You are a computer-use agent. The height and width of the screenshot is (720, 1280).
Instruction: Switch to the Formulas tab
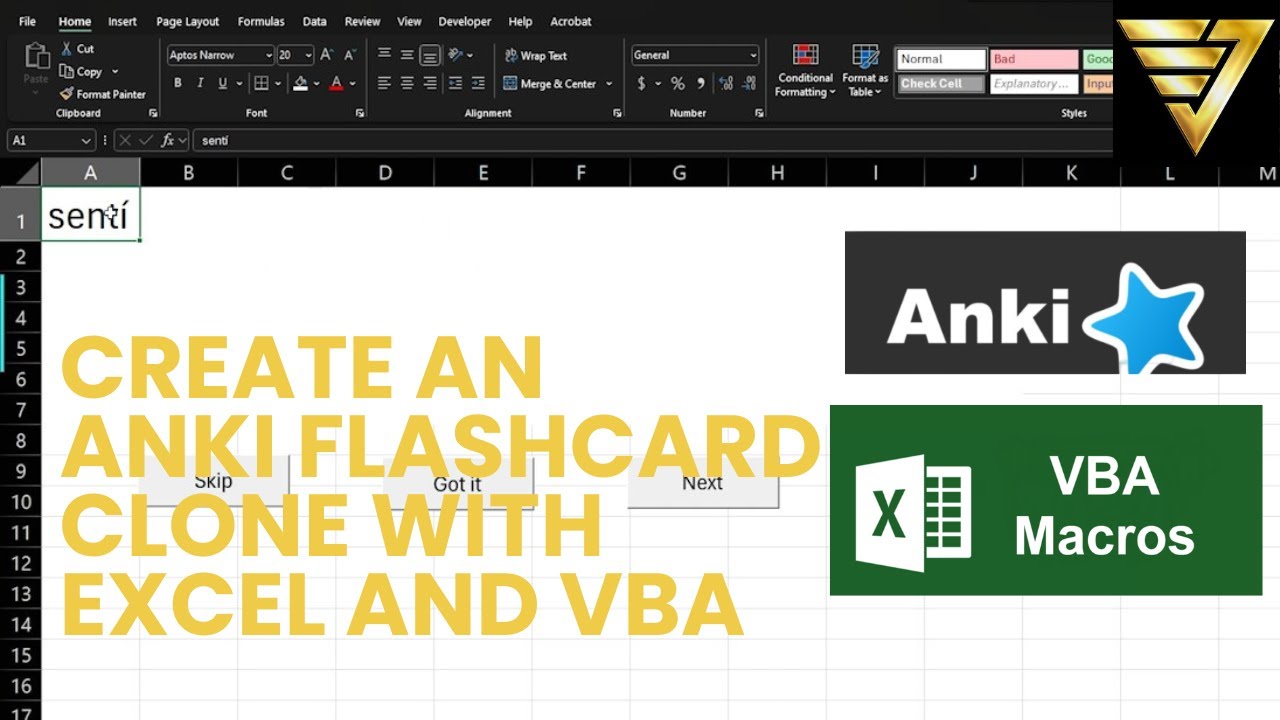pos(261,21)
